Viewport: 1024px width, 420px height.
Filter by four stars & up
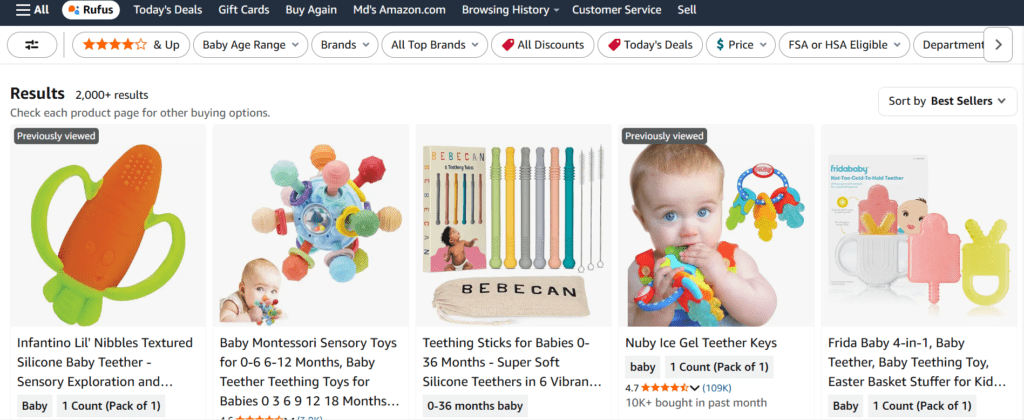coord(131,45)
